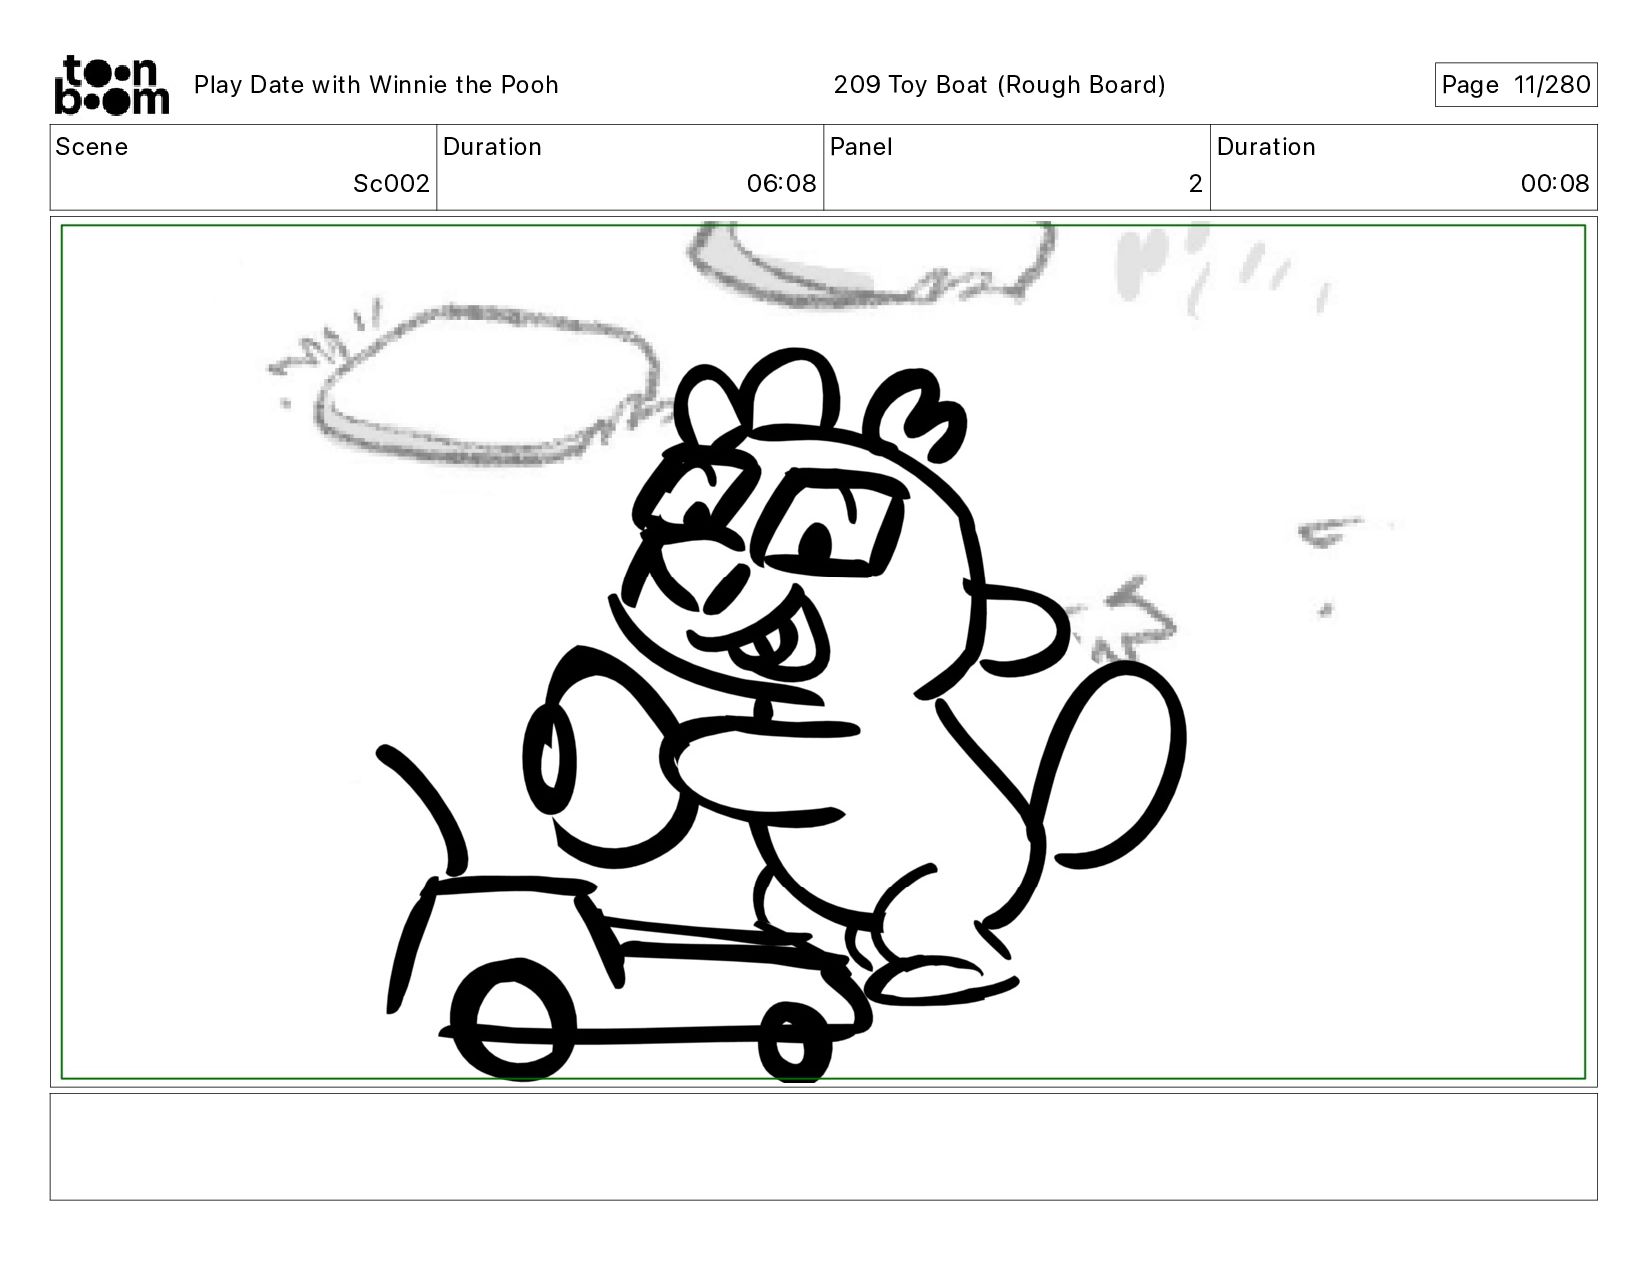Screen dimensions: 1650x1275
Task: Click the 'Page 11/280' box
Action: coord(1516,85)
